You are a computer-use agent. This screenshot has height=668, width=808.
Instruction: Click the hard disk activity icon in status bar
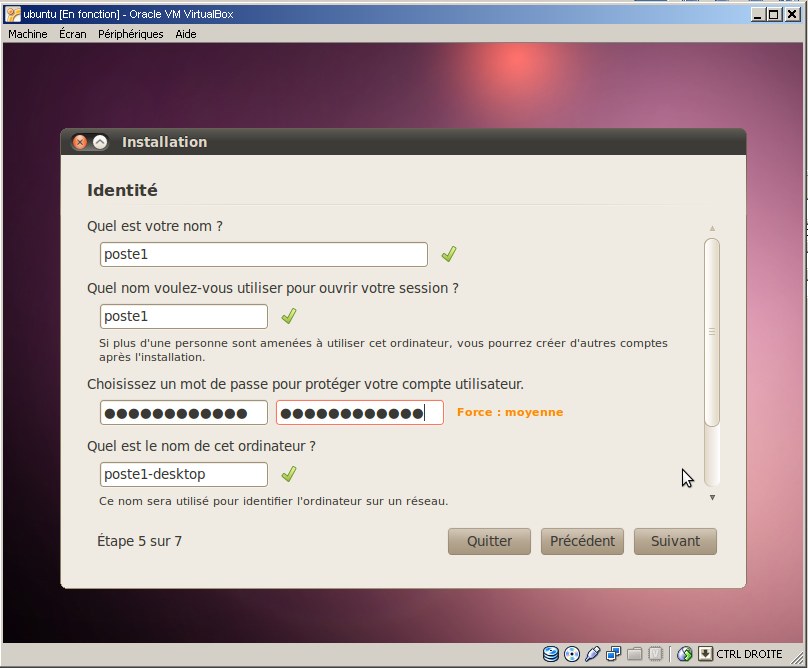pos(551,654)
